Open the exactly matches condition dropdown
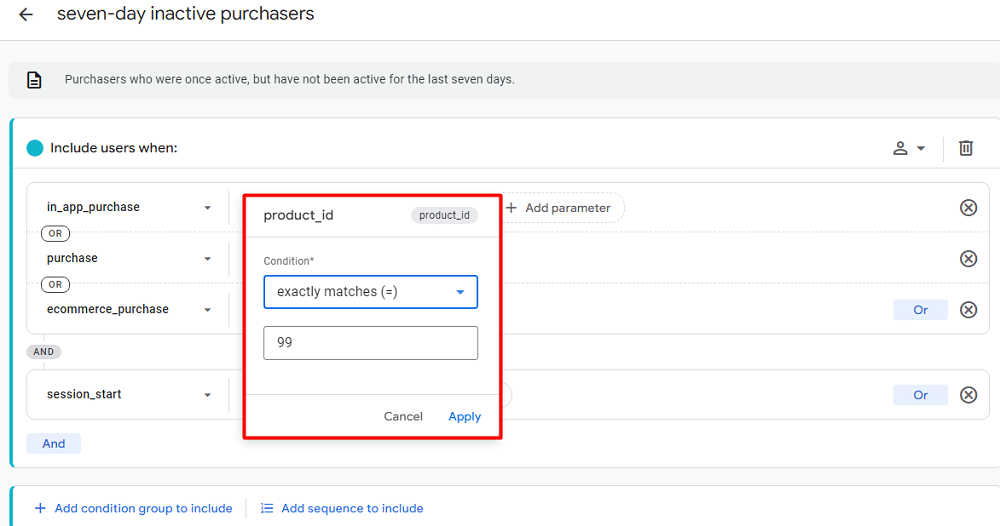The image size is (1000, 526). point(370,292)
